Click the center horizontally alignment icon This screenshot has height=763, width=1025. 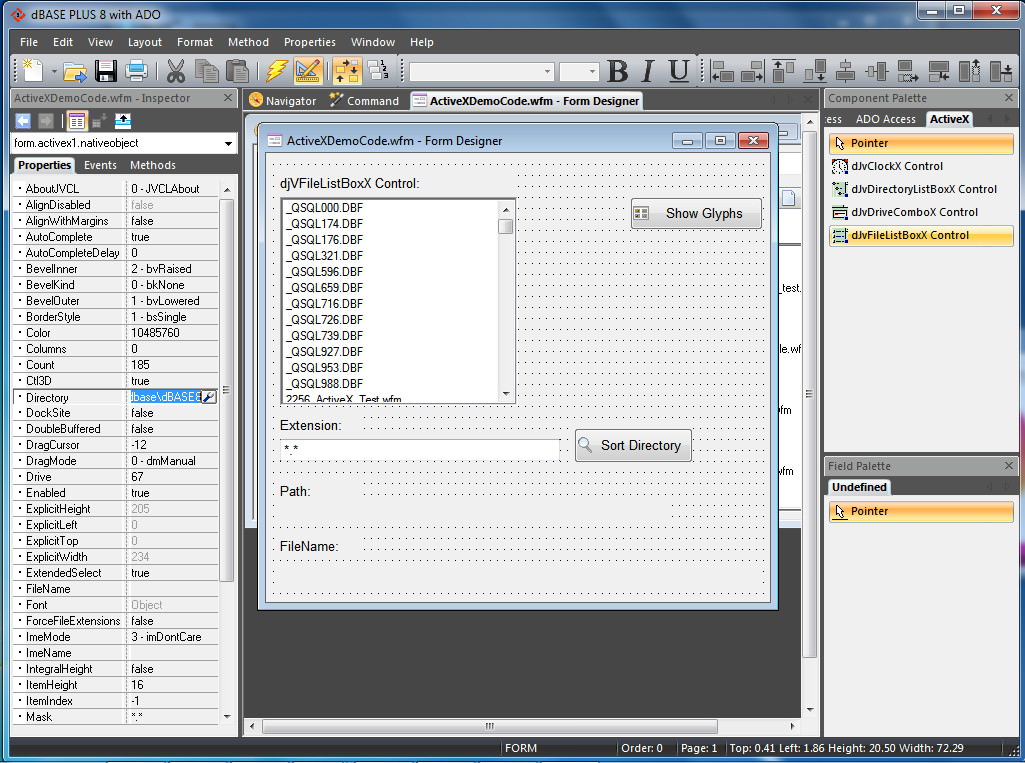pyautogui.click(x=845, y=71)
